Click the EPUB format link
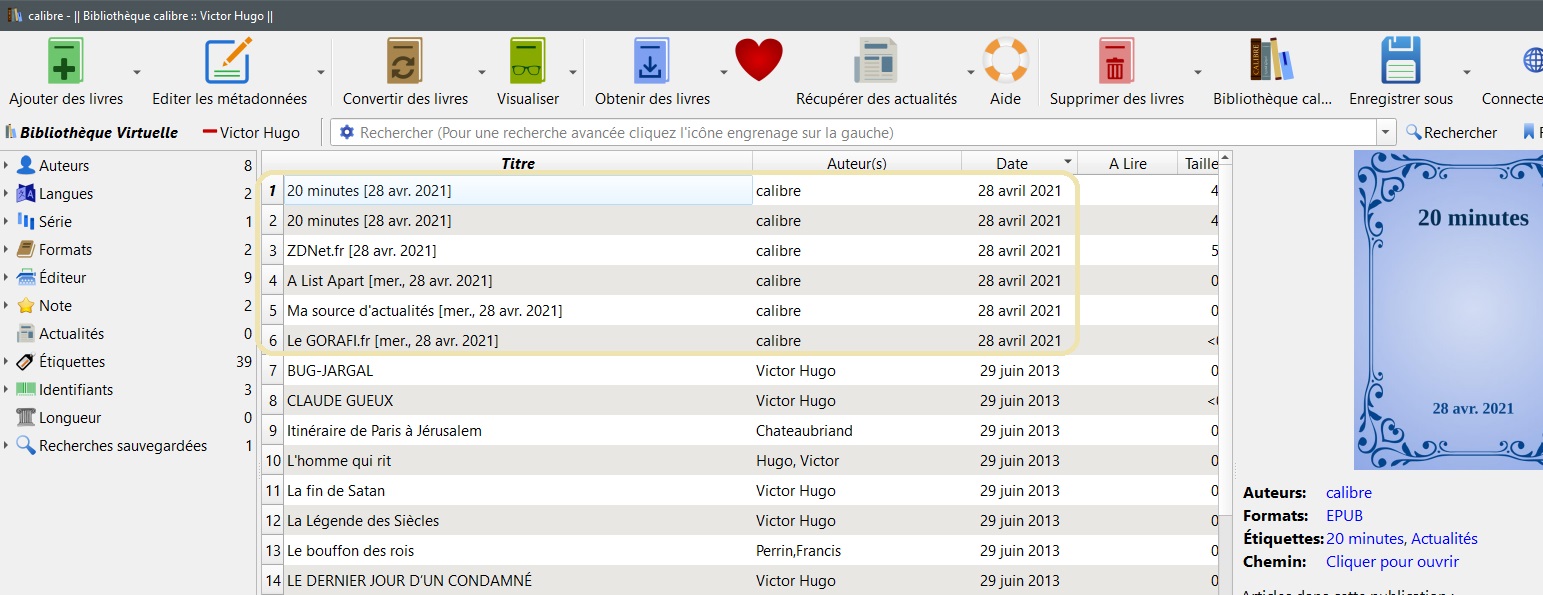Screen dimensions: 1543x595 1345,516
